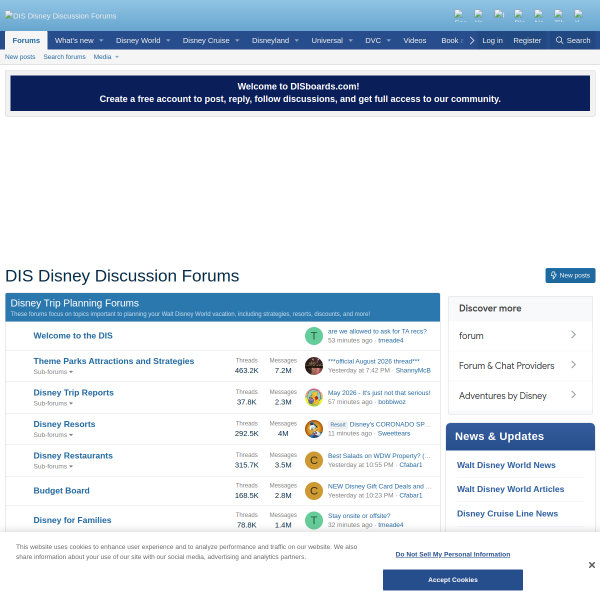Click Disney Cruise Line News link

tap(507, 514)
